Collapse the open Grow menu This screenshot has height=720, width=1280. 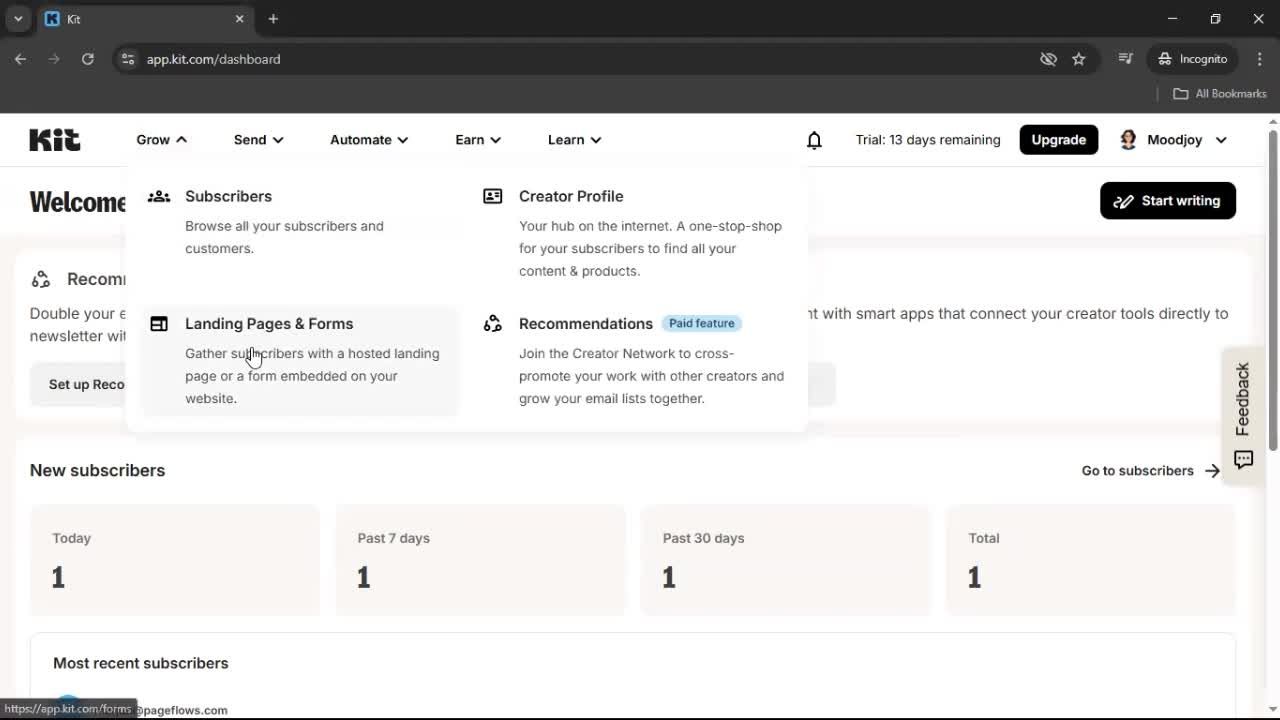pos(160,140)
